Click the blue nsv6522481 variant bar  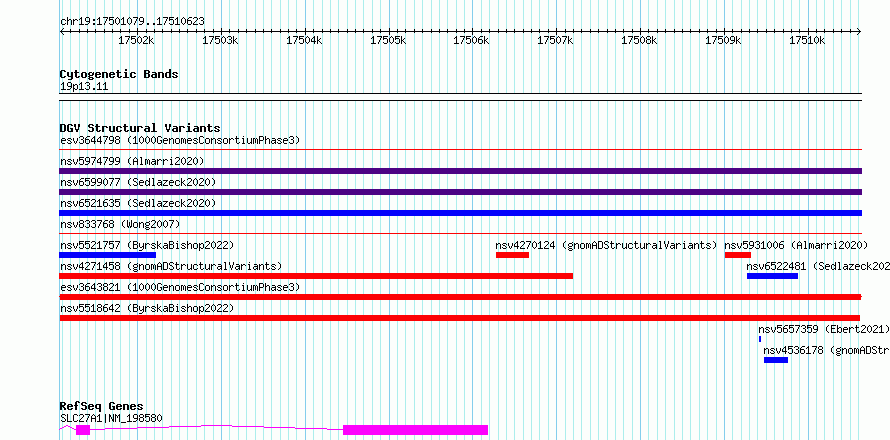point(773,276)
